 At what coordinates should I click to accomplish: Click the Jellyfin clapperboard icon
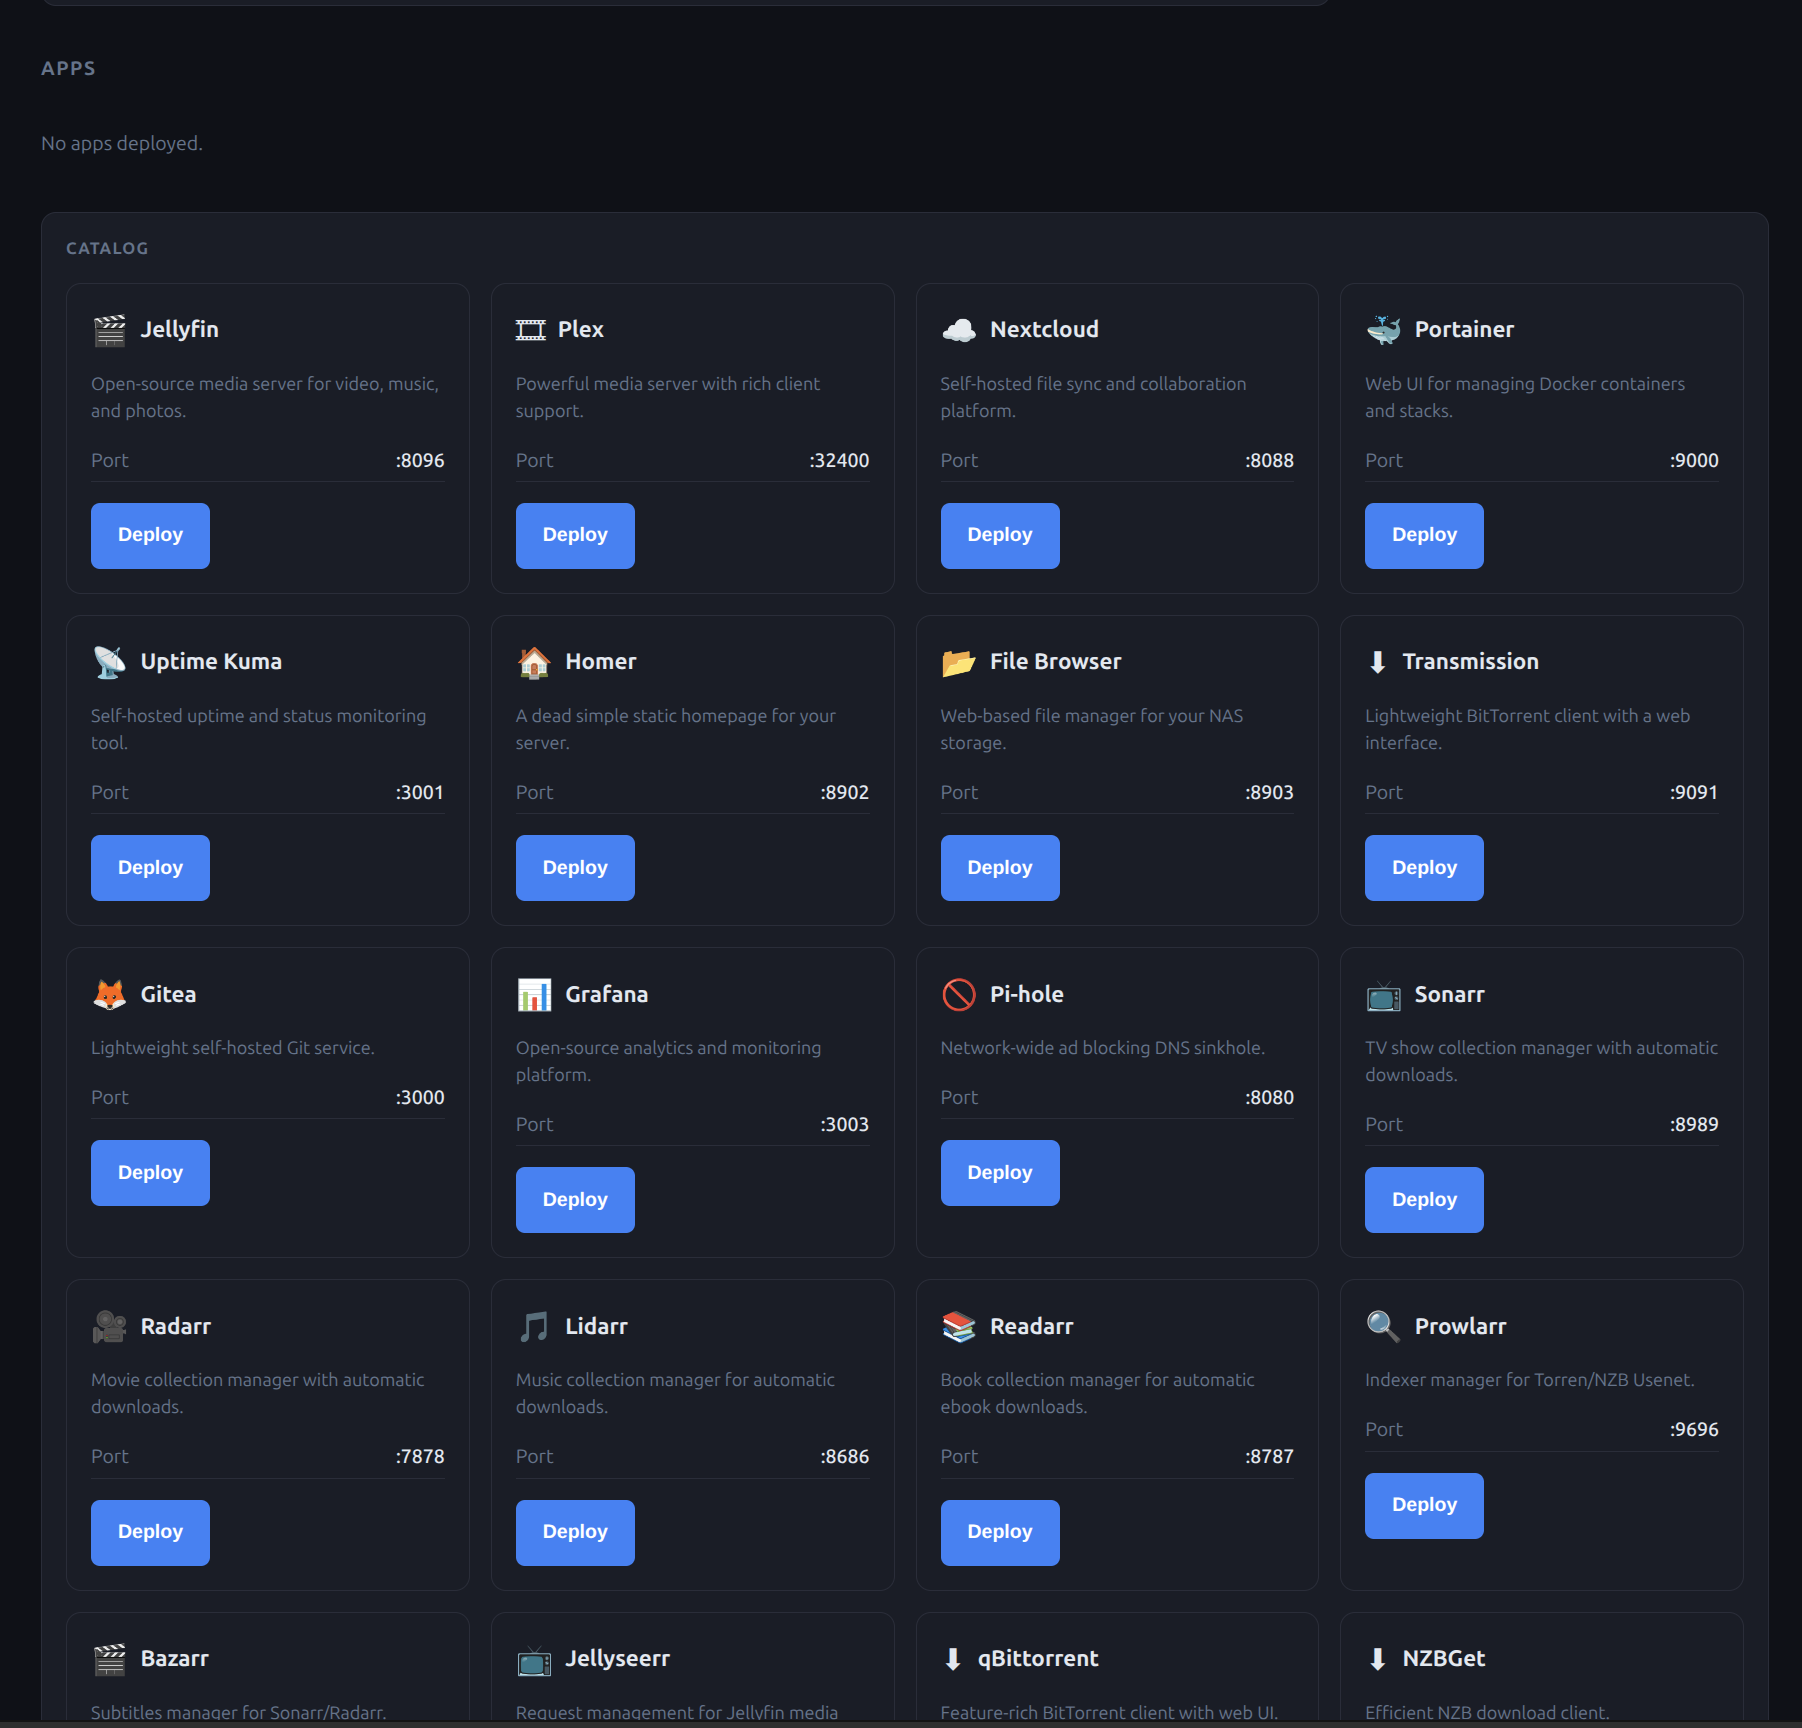109,330
